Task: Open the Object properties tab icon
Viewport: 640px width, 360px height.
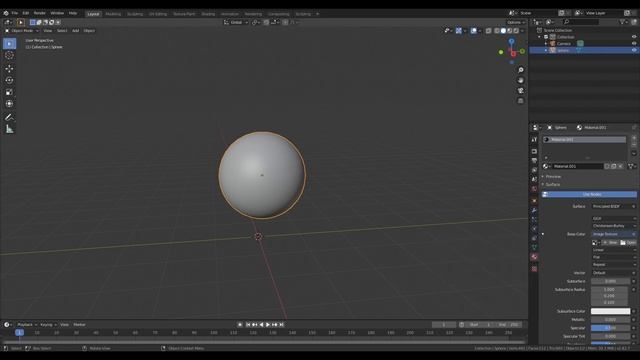Action: pos(534,201)
